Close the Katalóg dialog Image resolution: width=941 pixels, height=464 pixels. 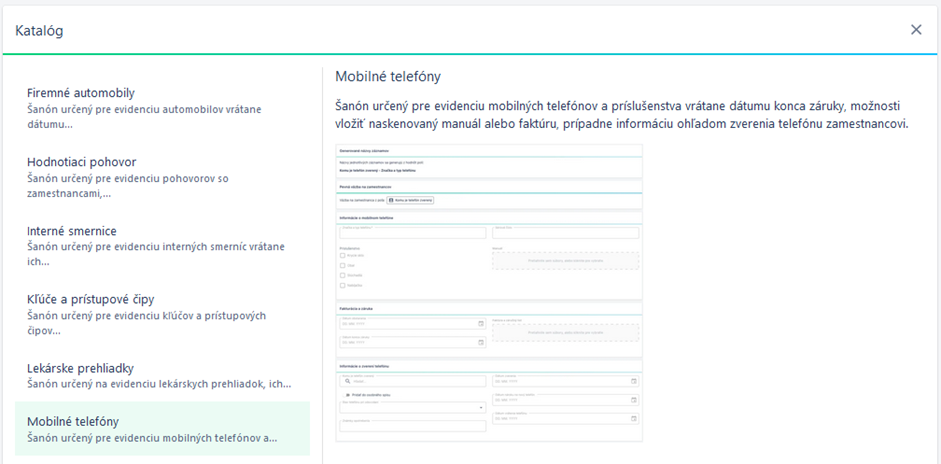point(916,30)
